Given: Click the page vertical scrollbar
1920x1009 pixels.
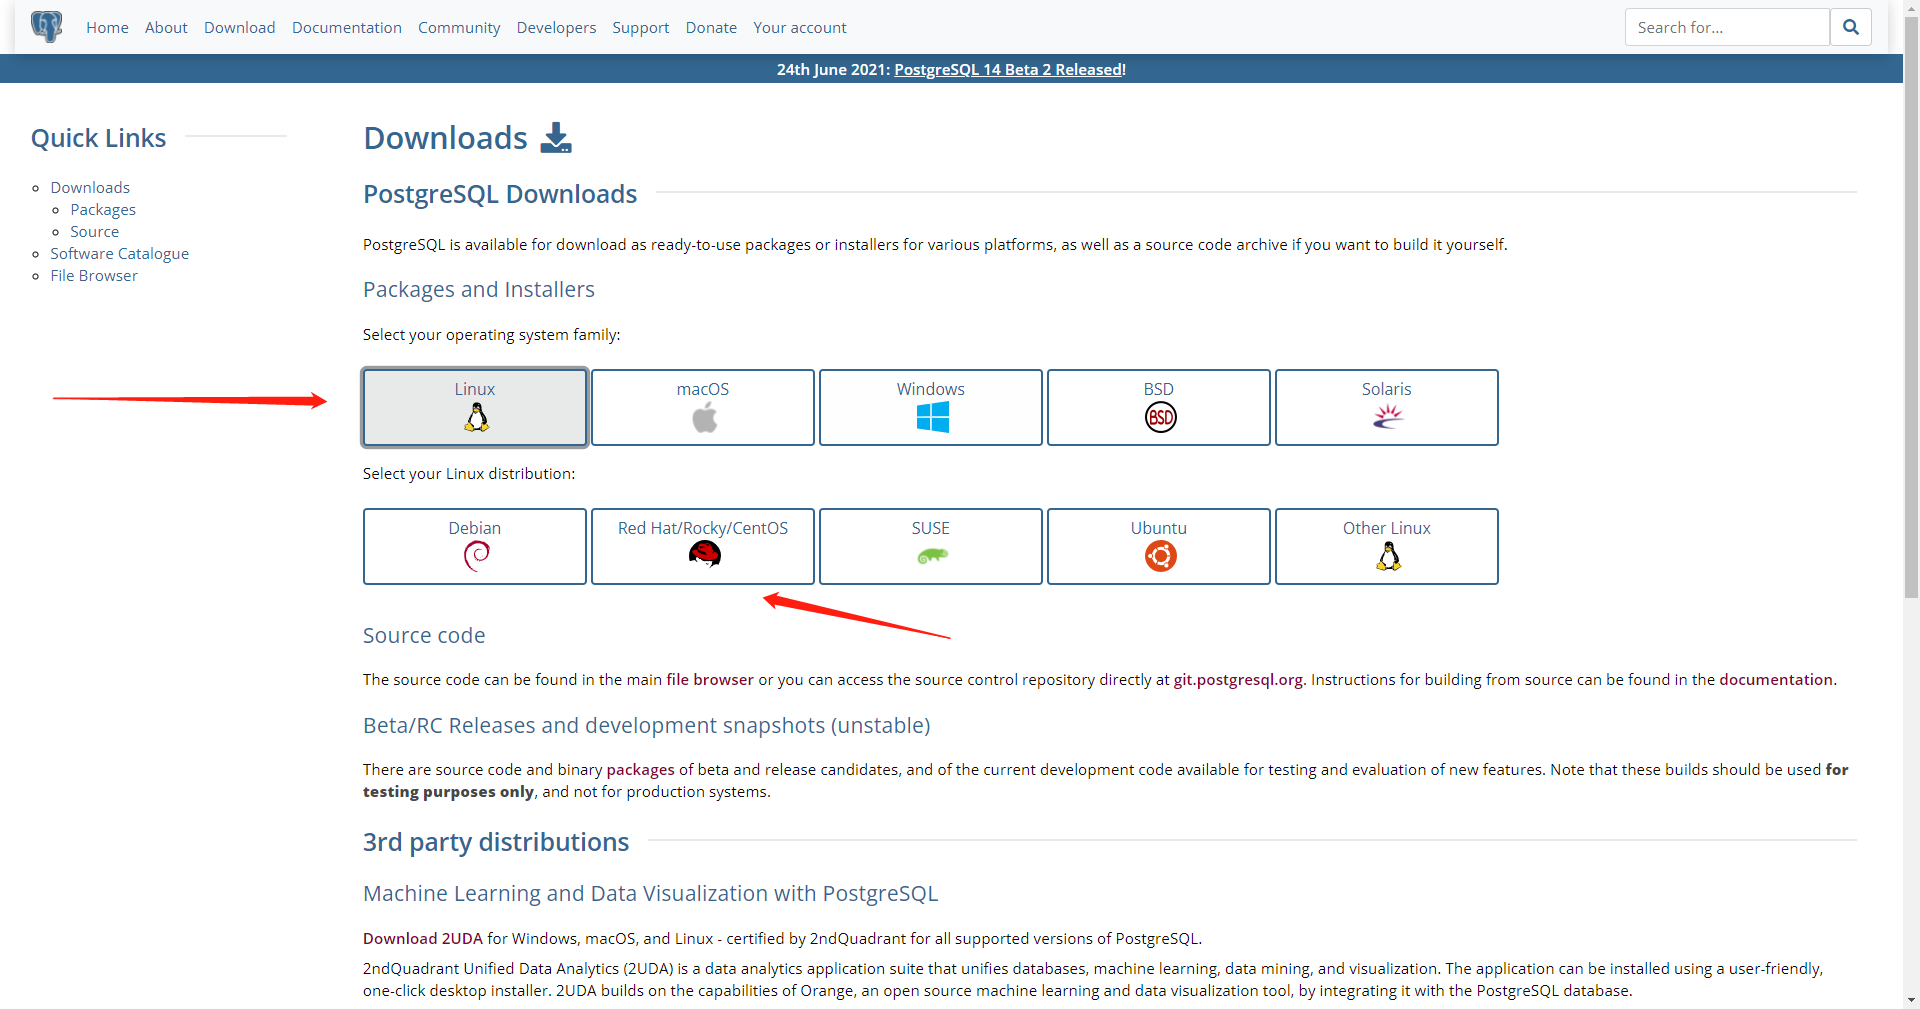Looking at the screenshot, I should [x=1911, y=310].
